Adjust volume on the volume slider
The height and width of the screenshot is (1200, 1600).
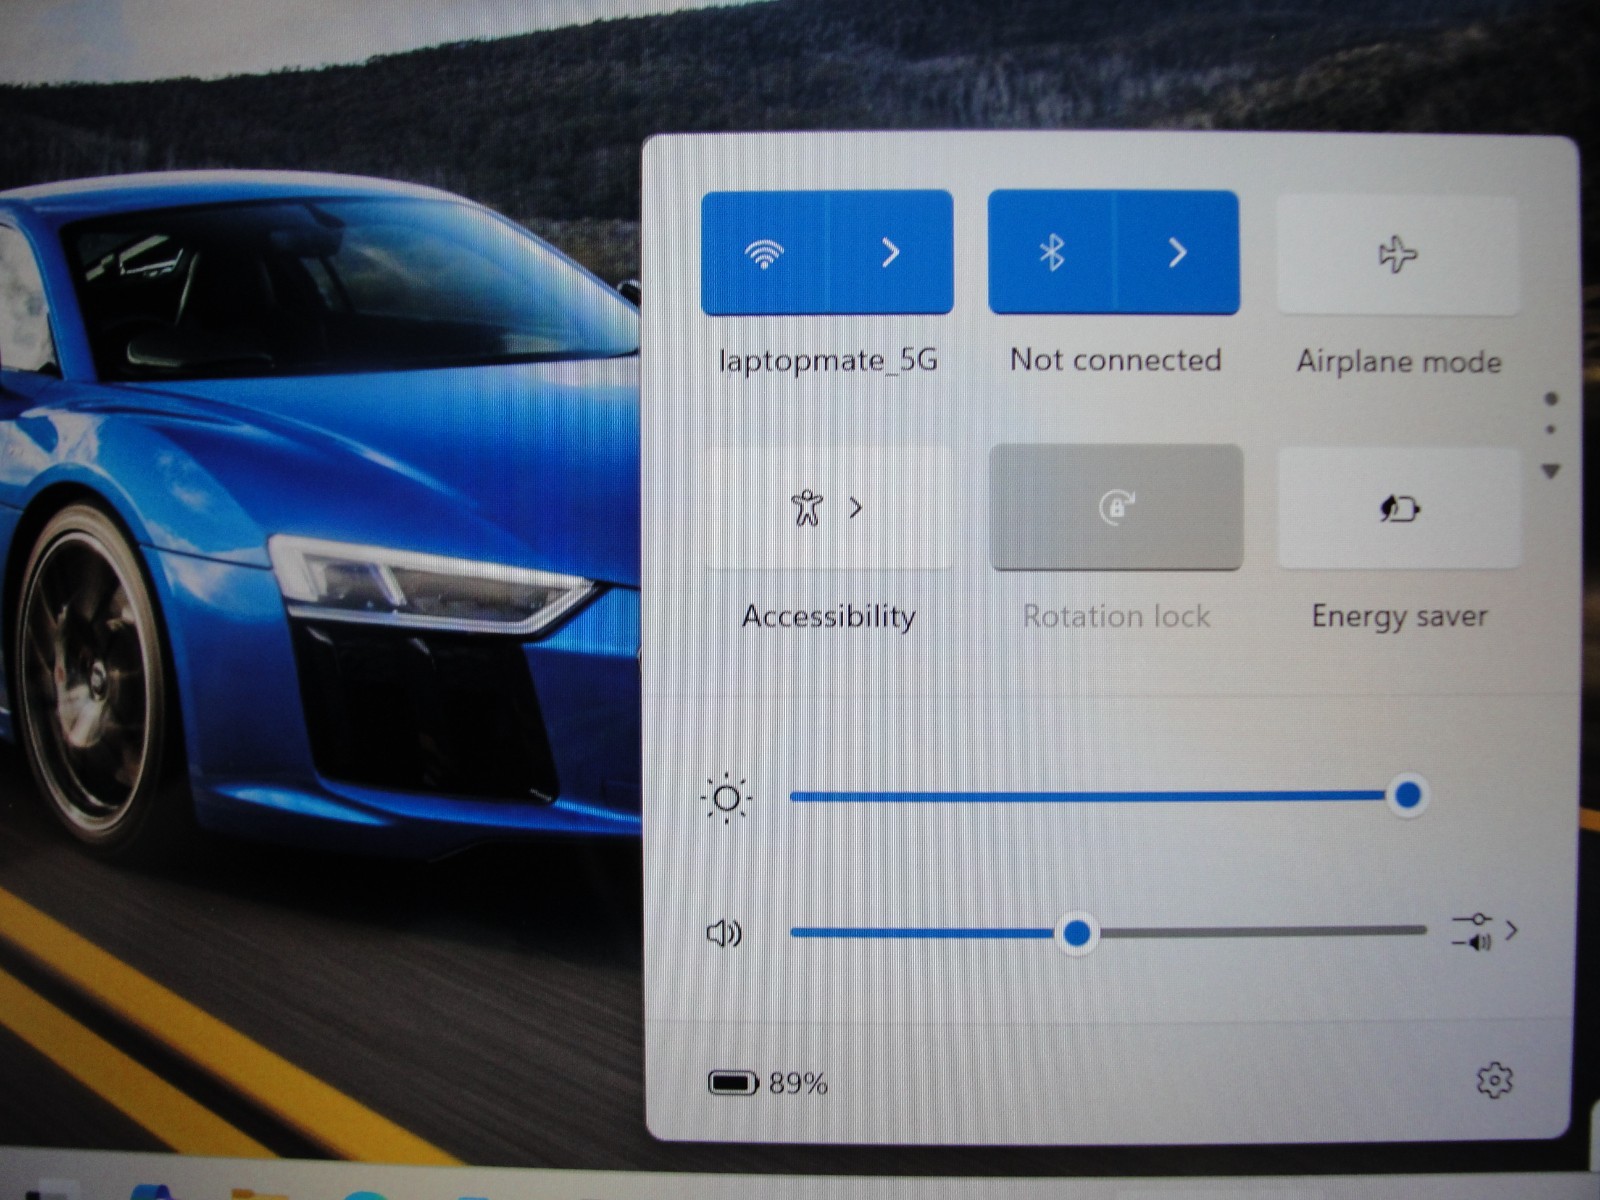[x=1107, y=932]
